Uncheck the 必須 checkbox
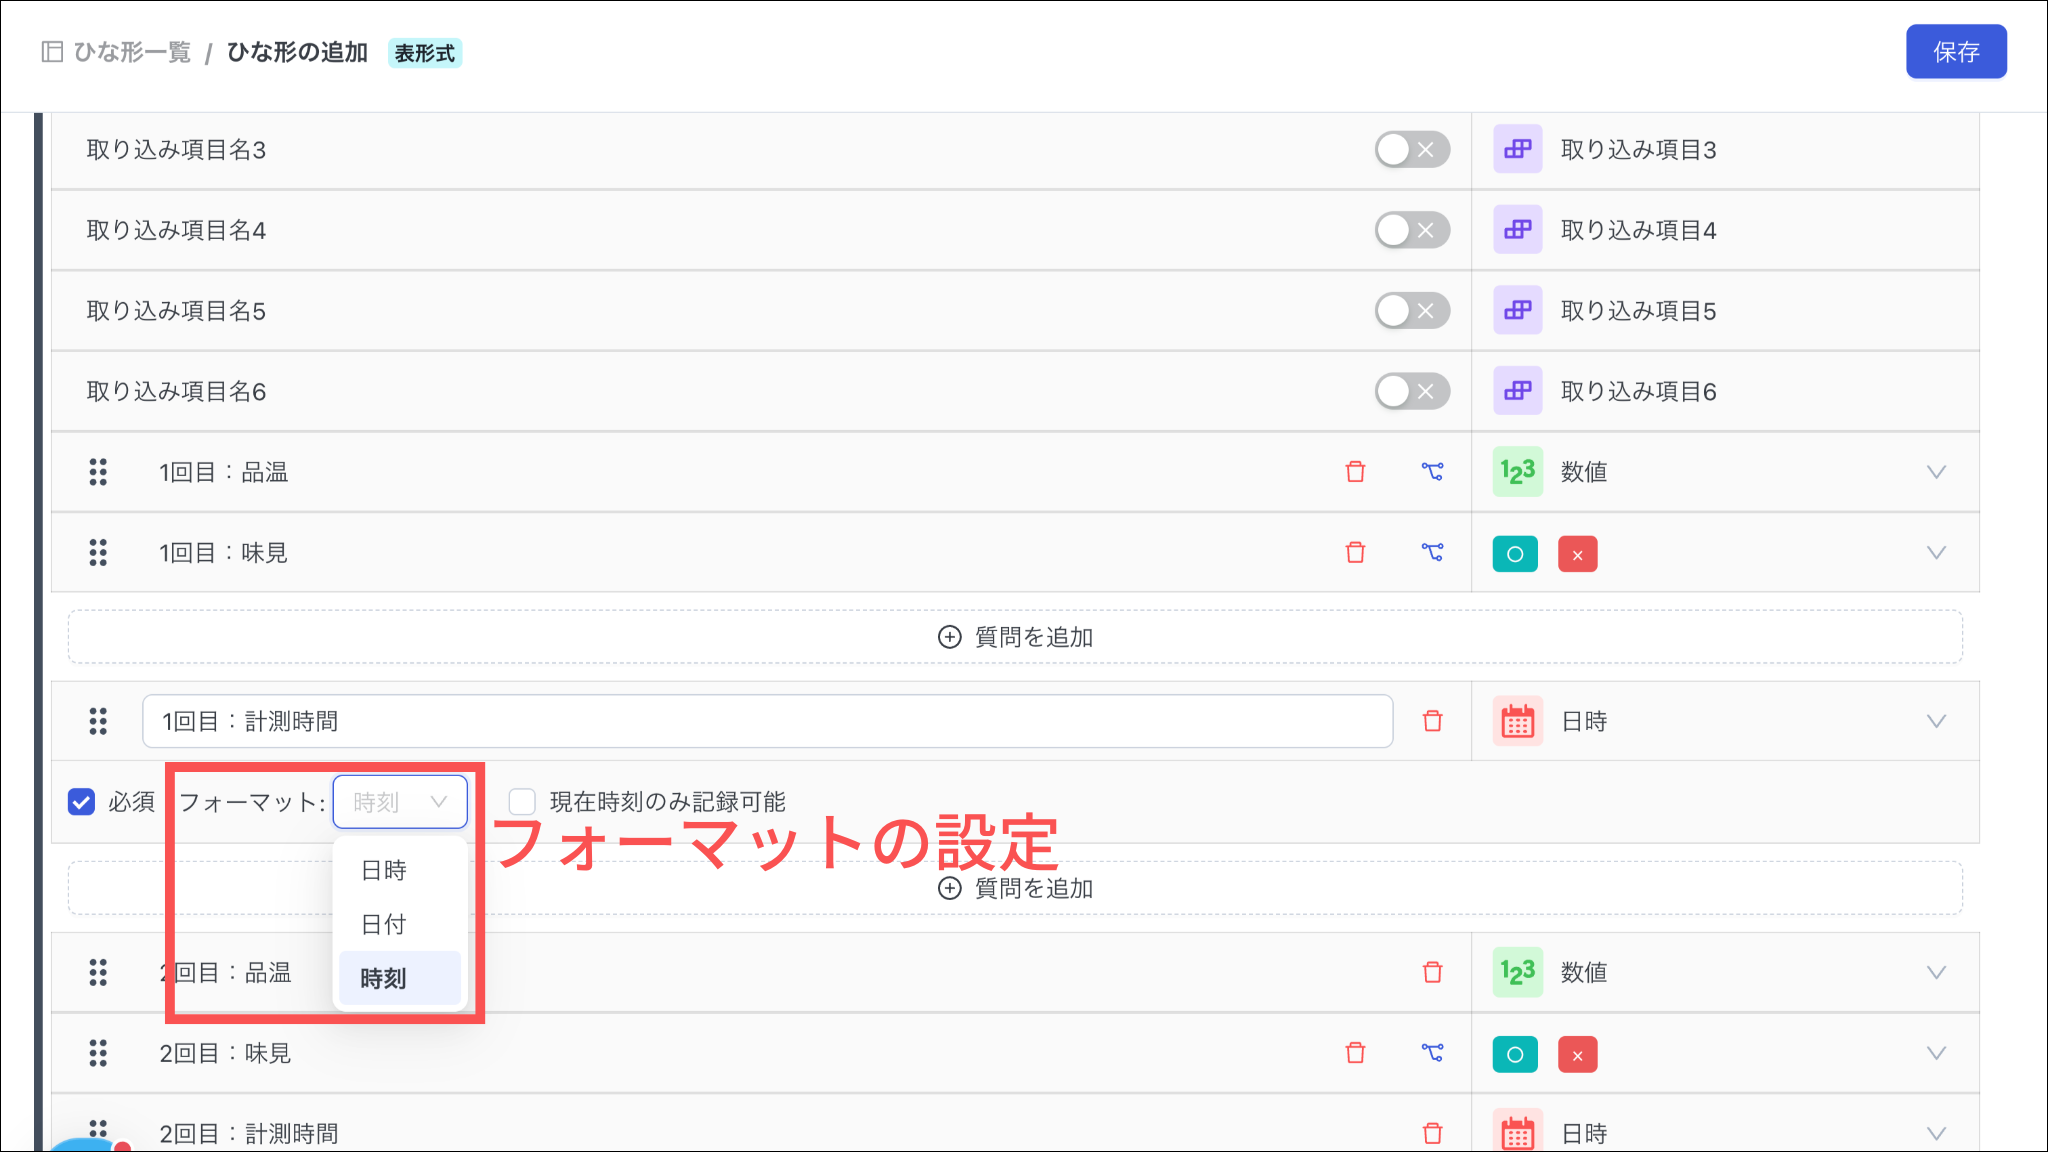The image size is (2048, 1152). (x=81, y=802)
